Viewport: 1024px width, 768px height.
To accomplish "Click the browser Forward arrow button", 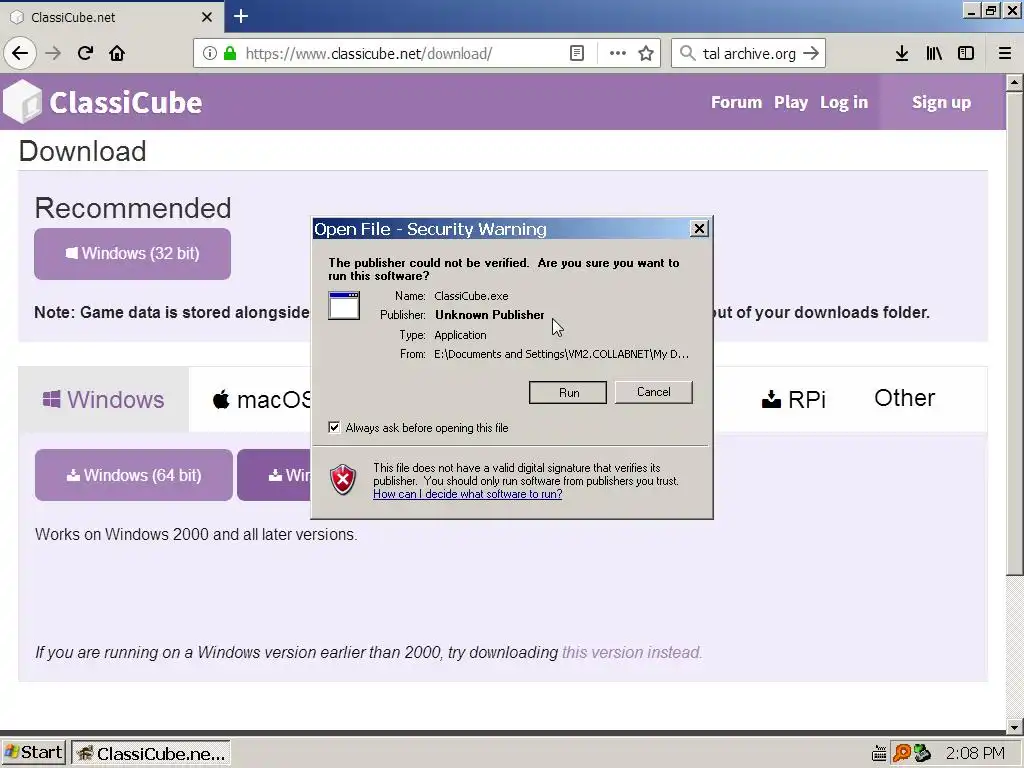I will (x=54, y=54).
